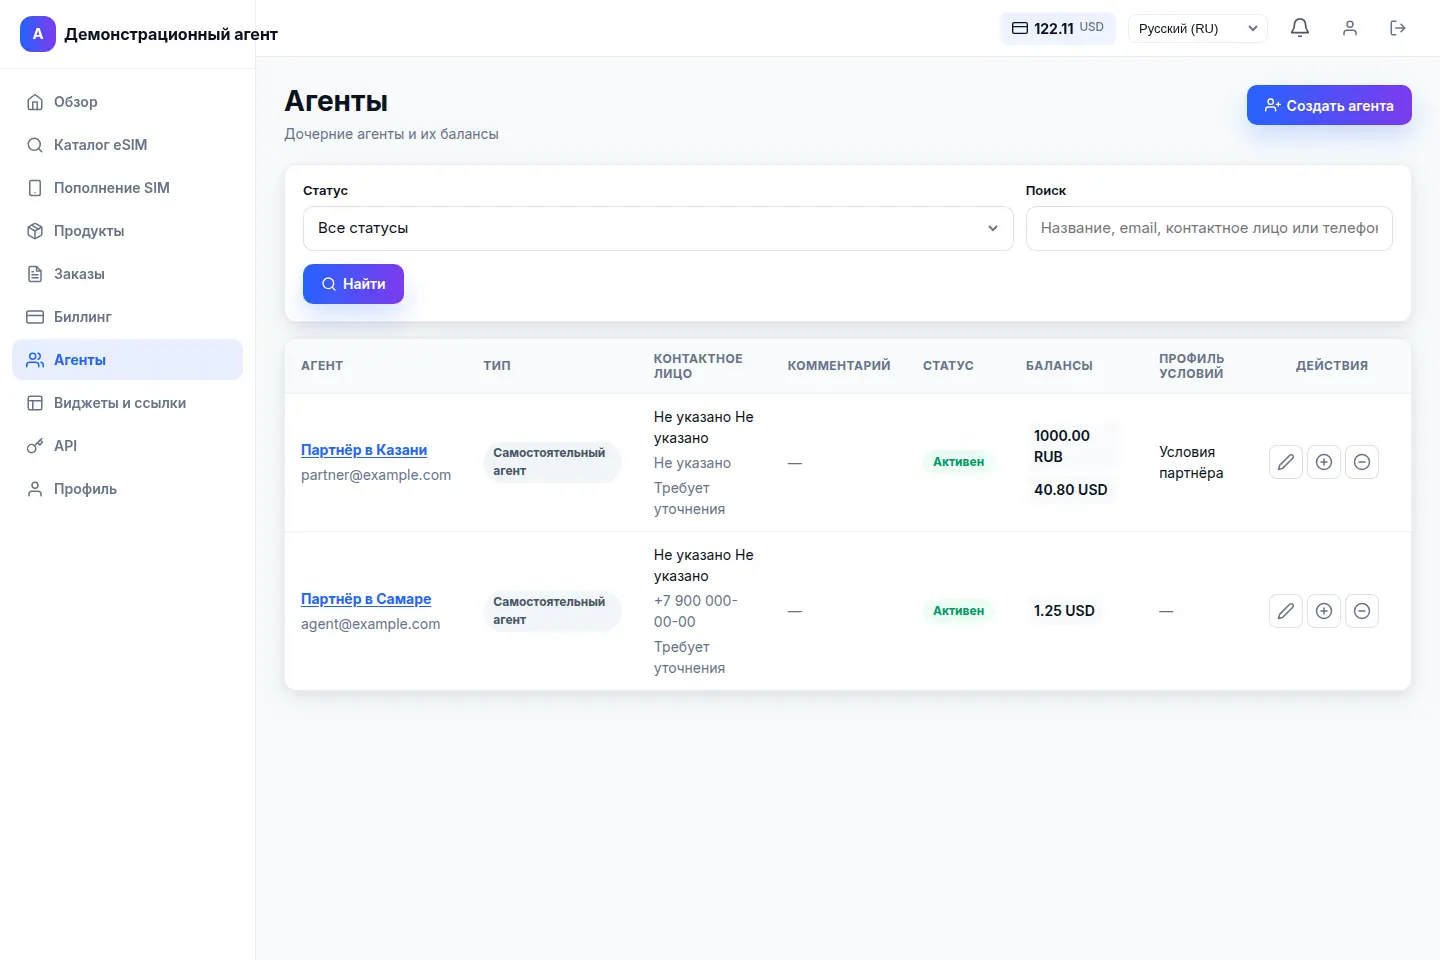Open Каталог eSIM from sidebar
Viewport: 1440px width, 960px height.
[x=128, y=145]
